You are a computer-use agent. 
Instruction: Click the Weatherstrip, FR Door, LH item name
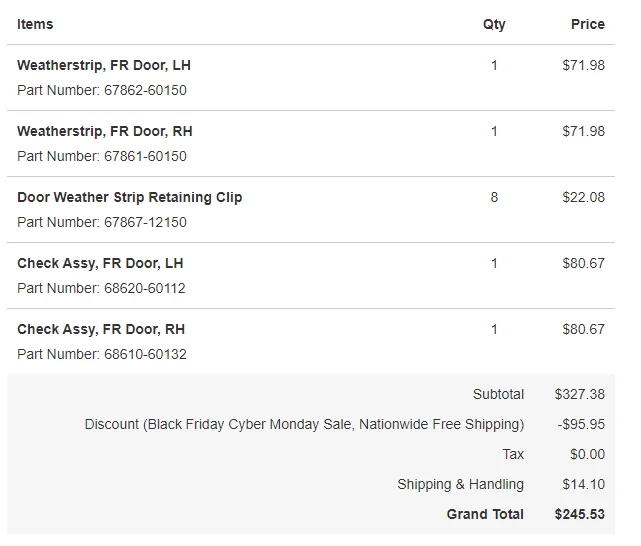point(103,65)
